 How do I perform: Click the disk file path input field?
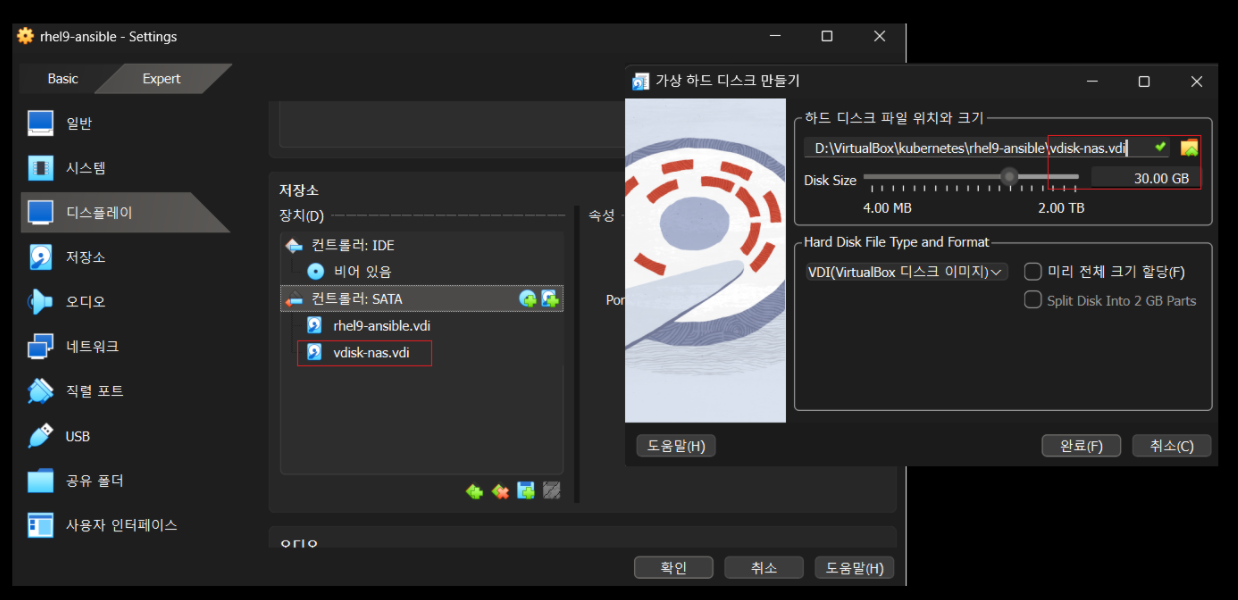coord(986,148)
